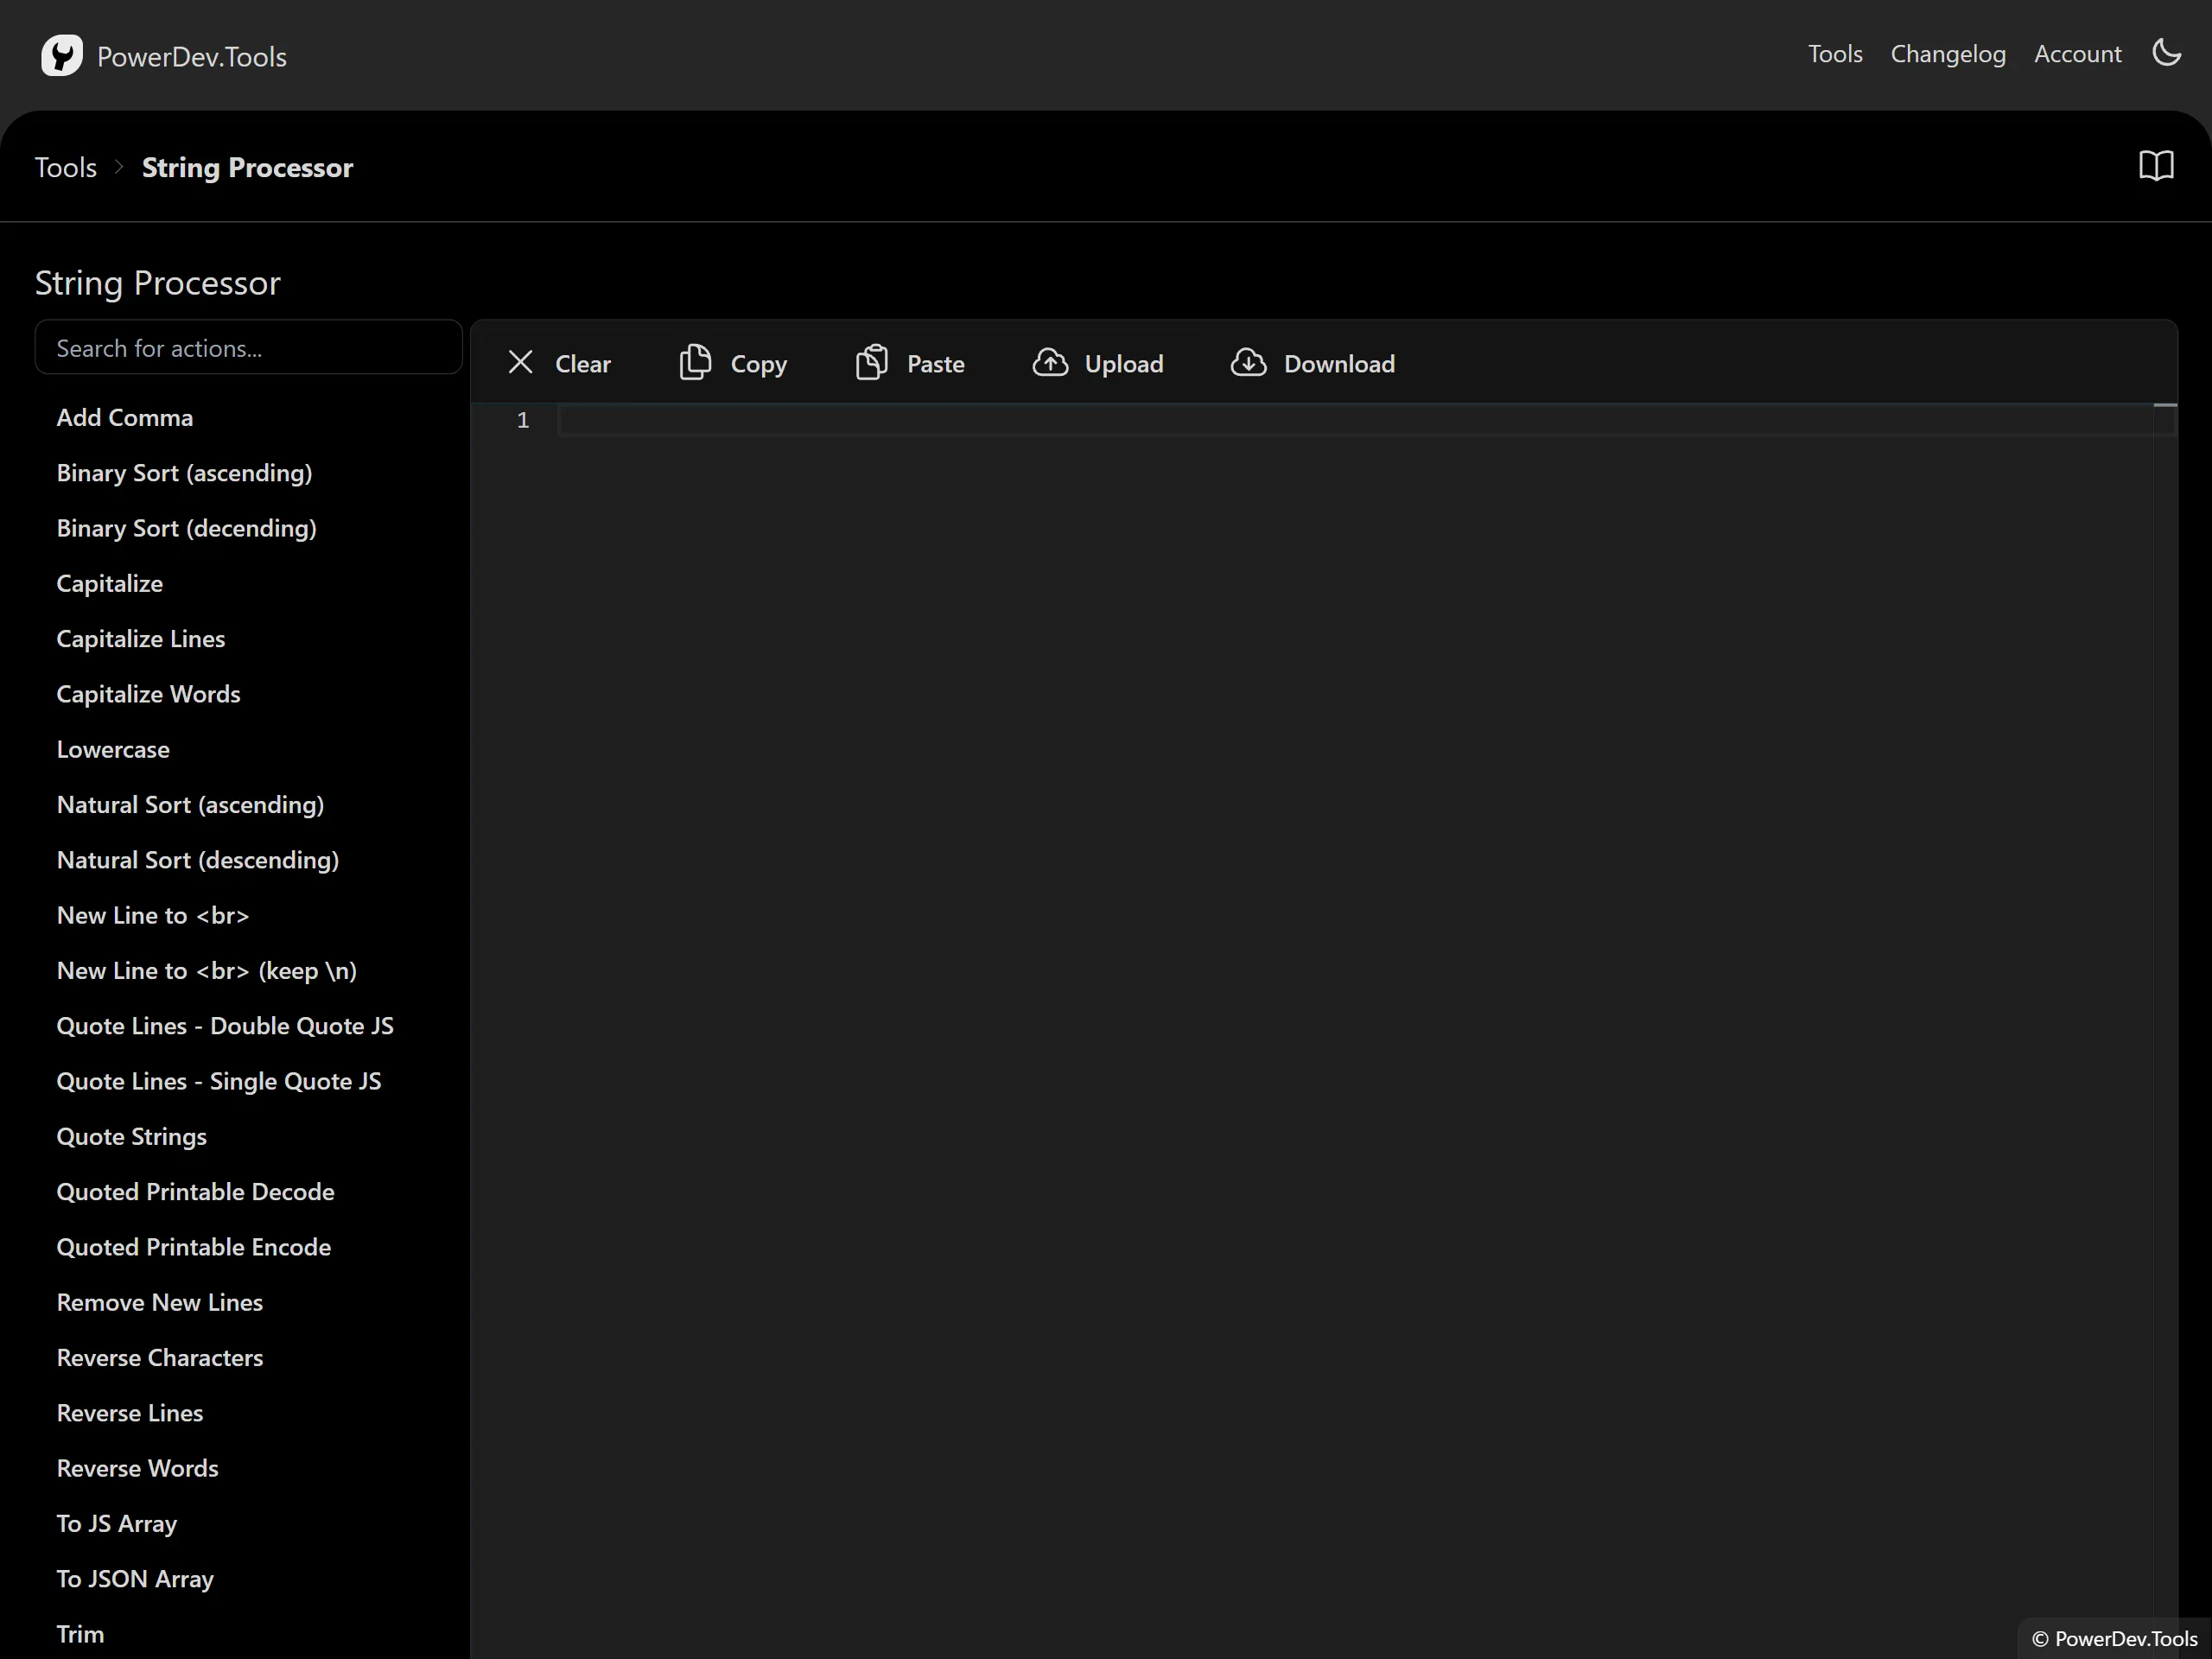This screenshot has height=1659, width=2212.
Task: Go to the Account page
Action: 2077,54
